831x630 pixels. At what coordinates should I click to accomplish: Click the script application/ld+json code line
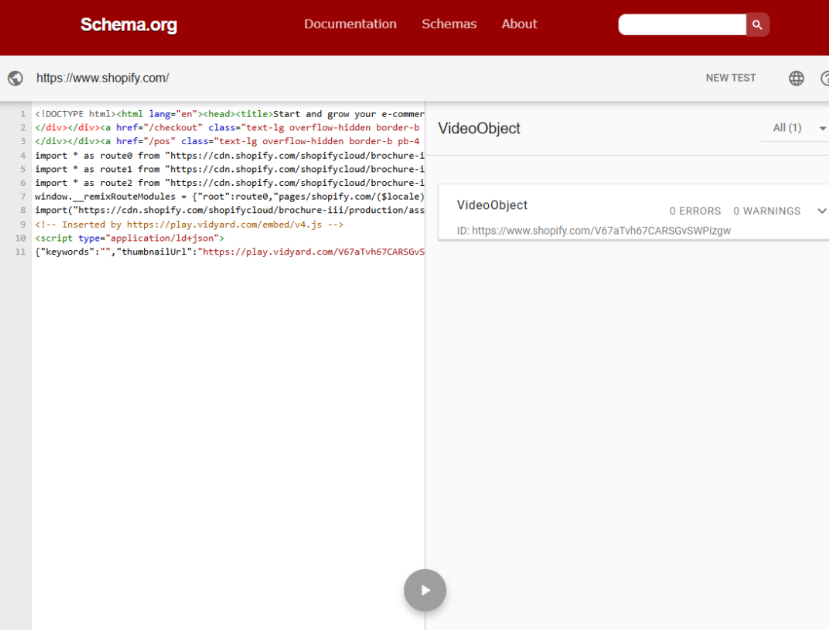click(x=130, y=239)
